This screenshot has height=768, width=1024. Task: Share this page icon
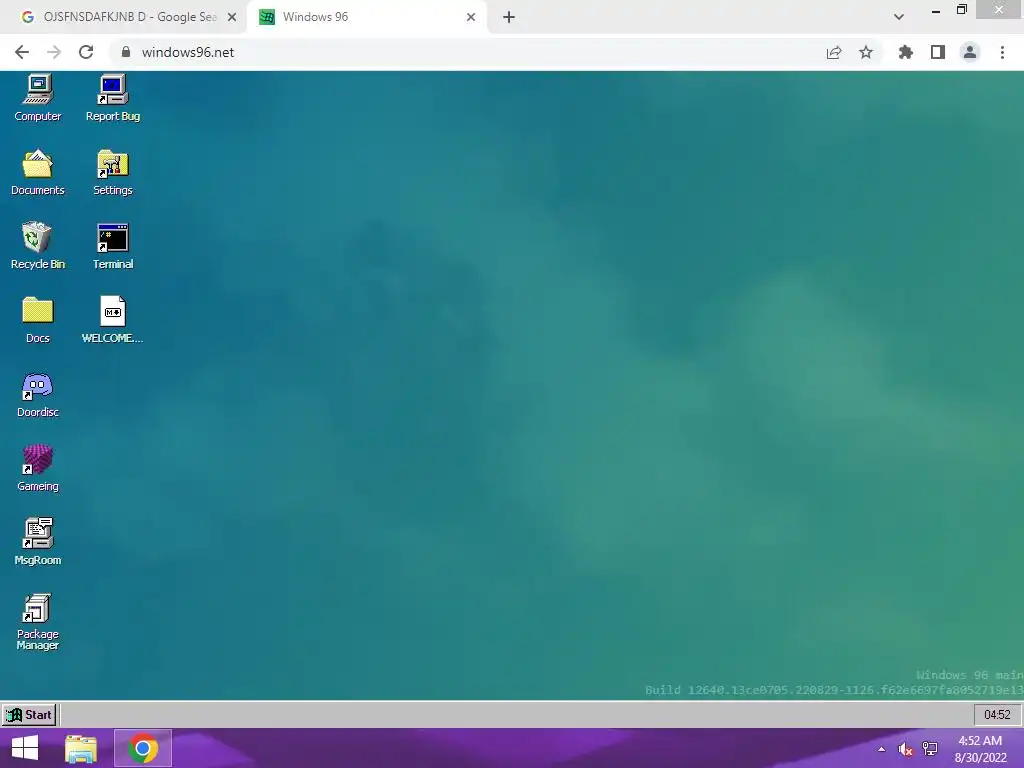point(834,52)
